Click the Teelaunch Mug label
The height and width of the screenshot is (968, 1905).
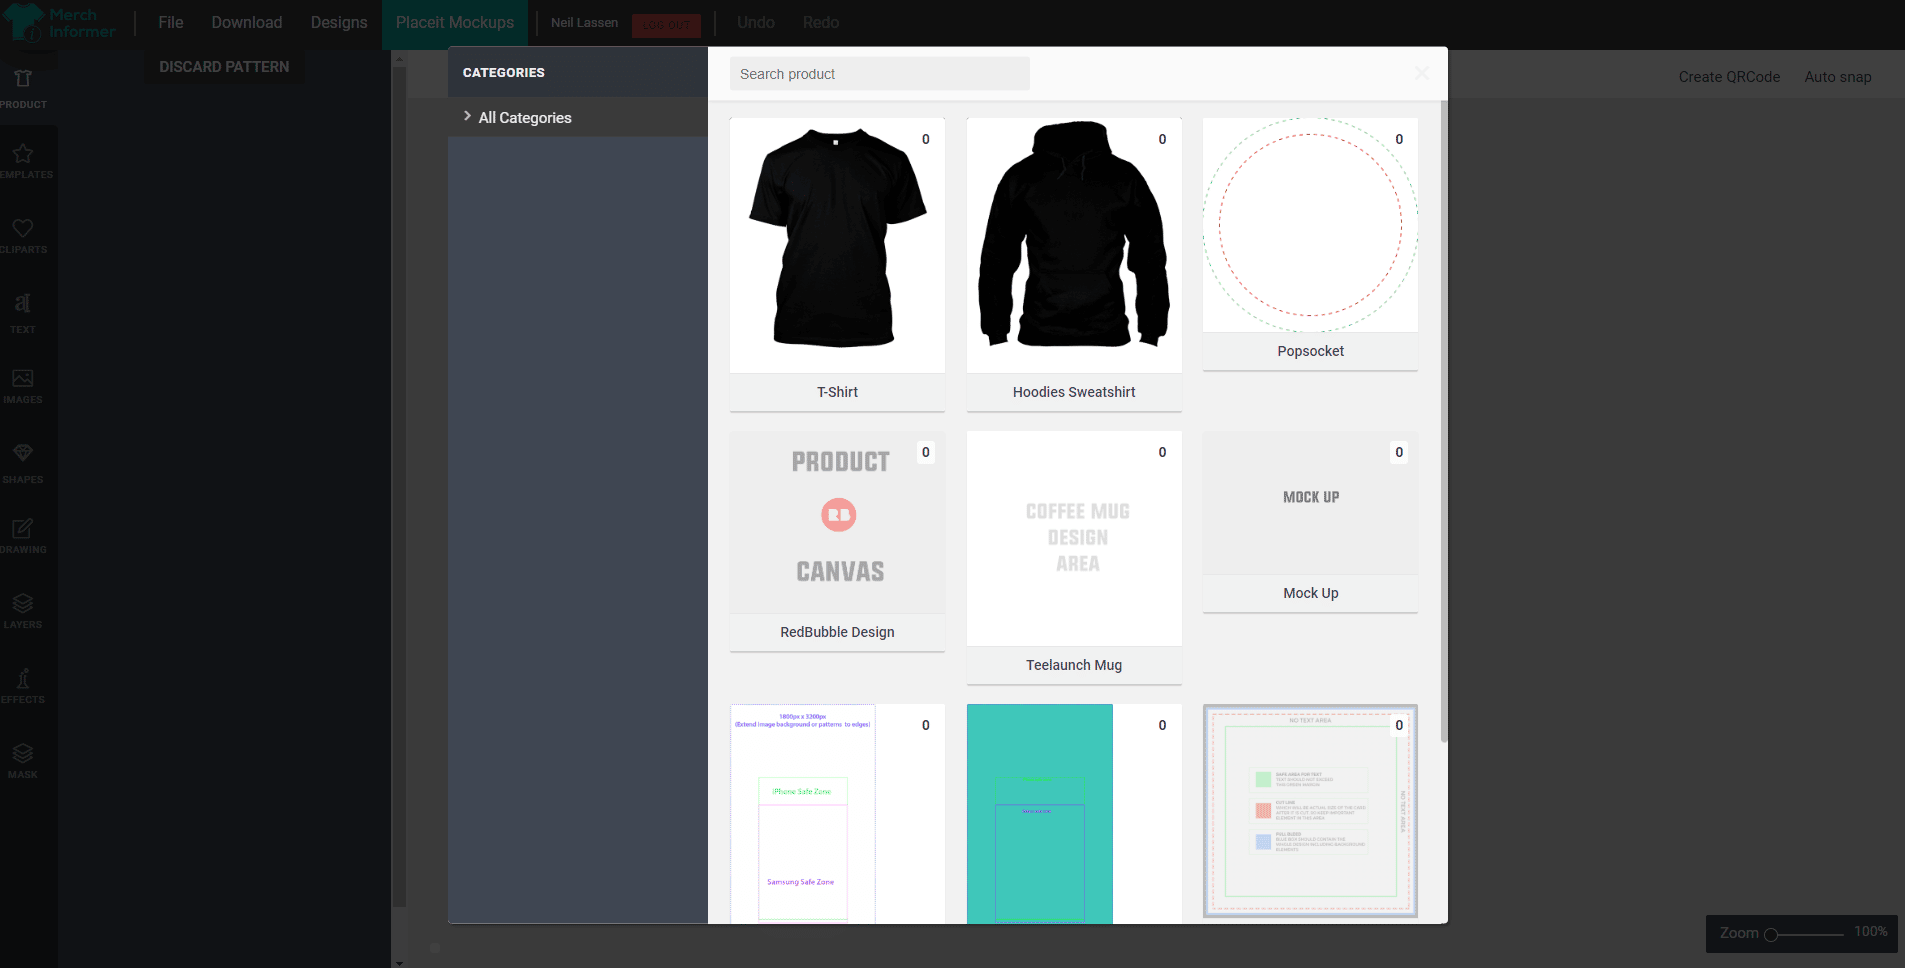[x=1074, y=665]
